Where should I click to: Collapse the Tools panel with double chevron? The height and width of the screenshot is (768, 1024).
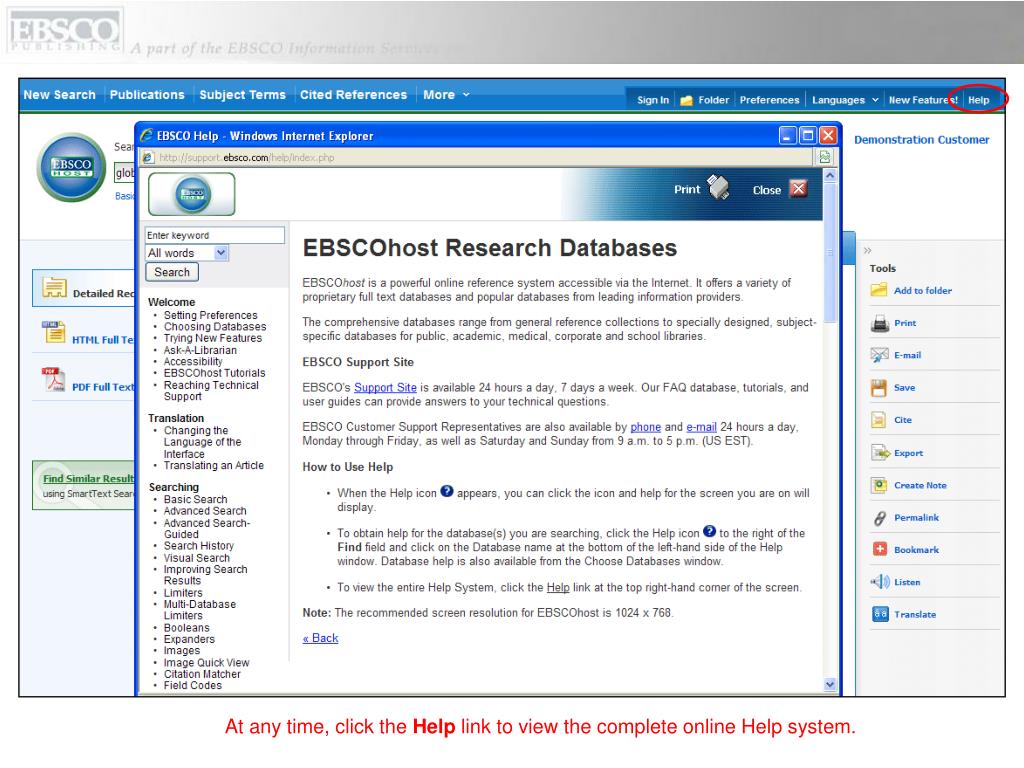[867, 251]
